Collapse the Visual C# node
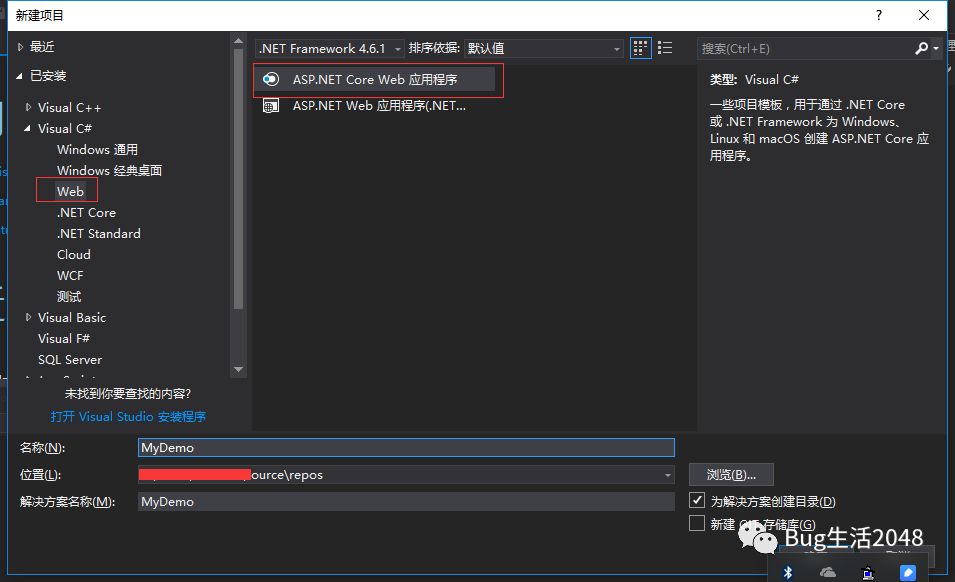 (x=27, y=128)
